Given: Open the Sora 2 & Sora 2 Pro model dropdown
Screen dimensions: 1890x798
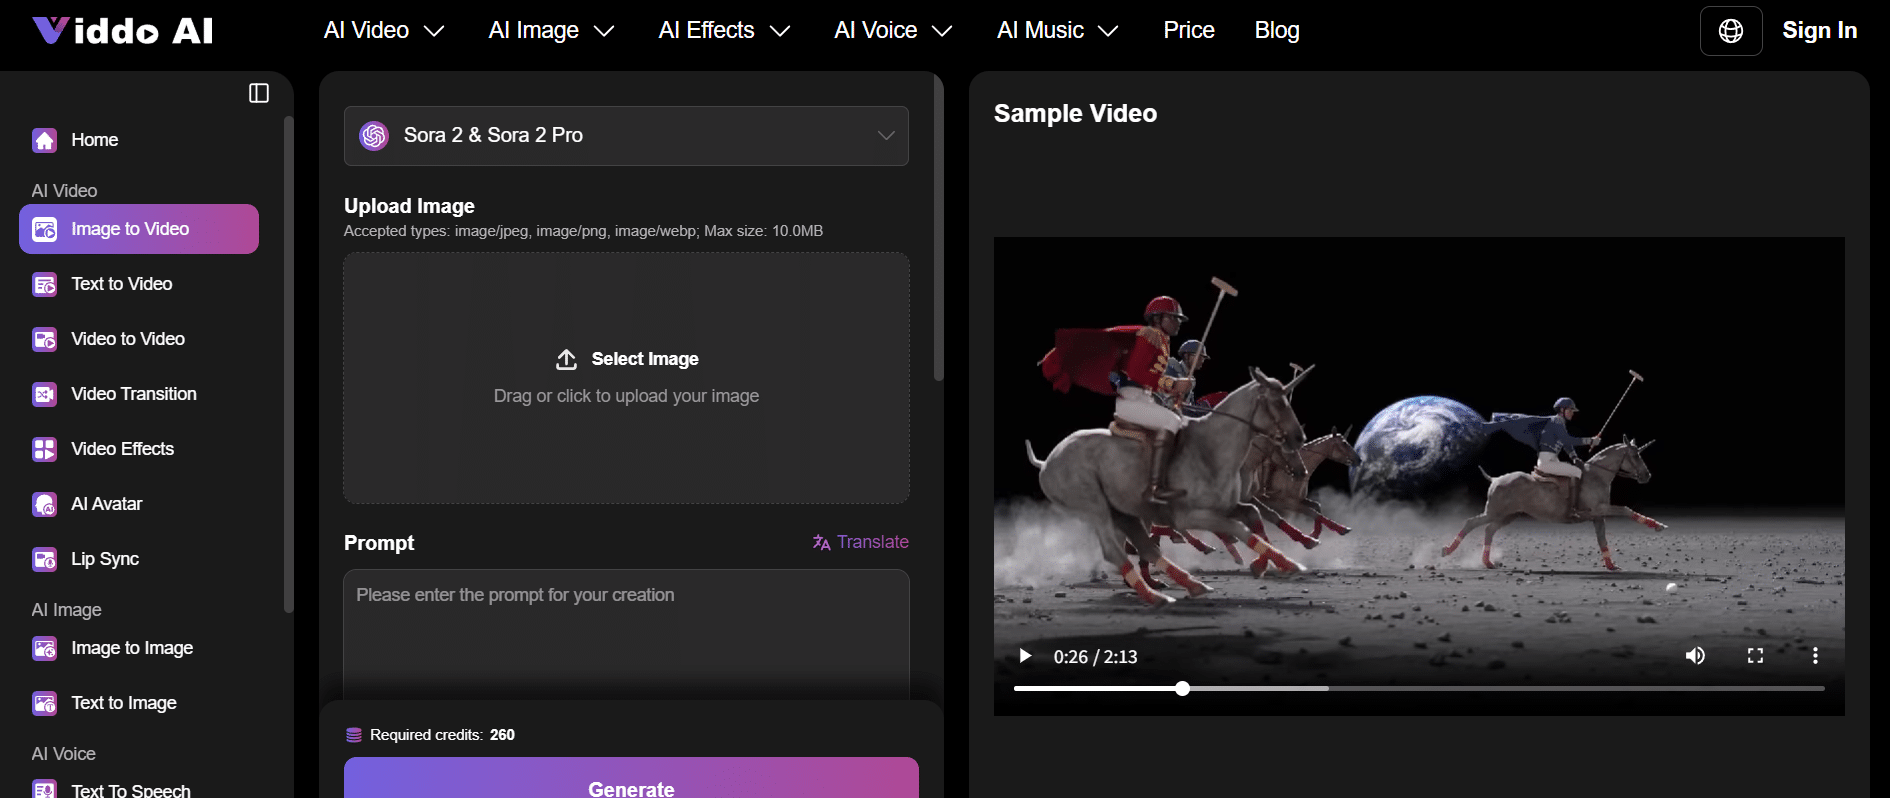Looking at the screenshot, I should click(626, 136).
